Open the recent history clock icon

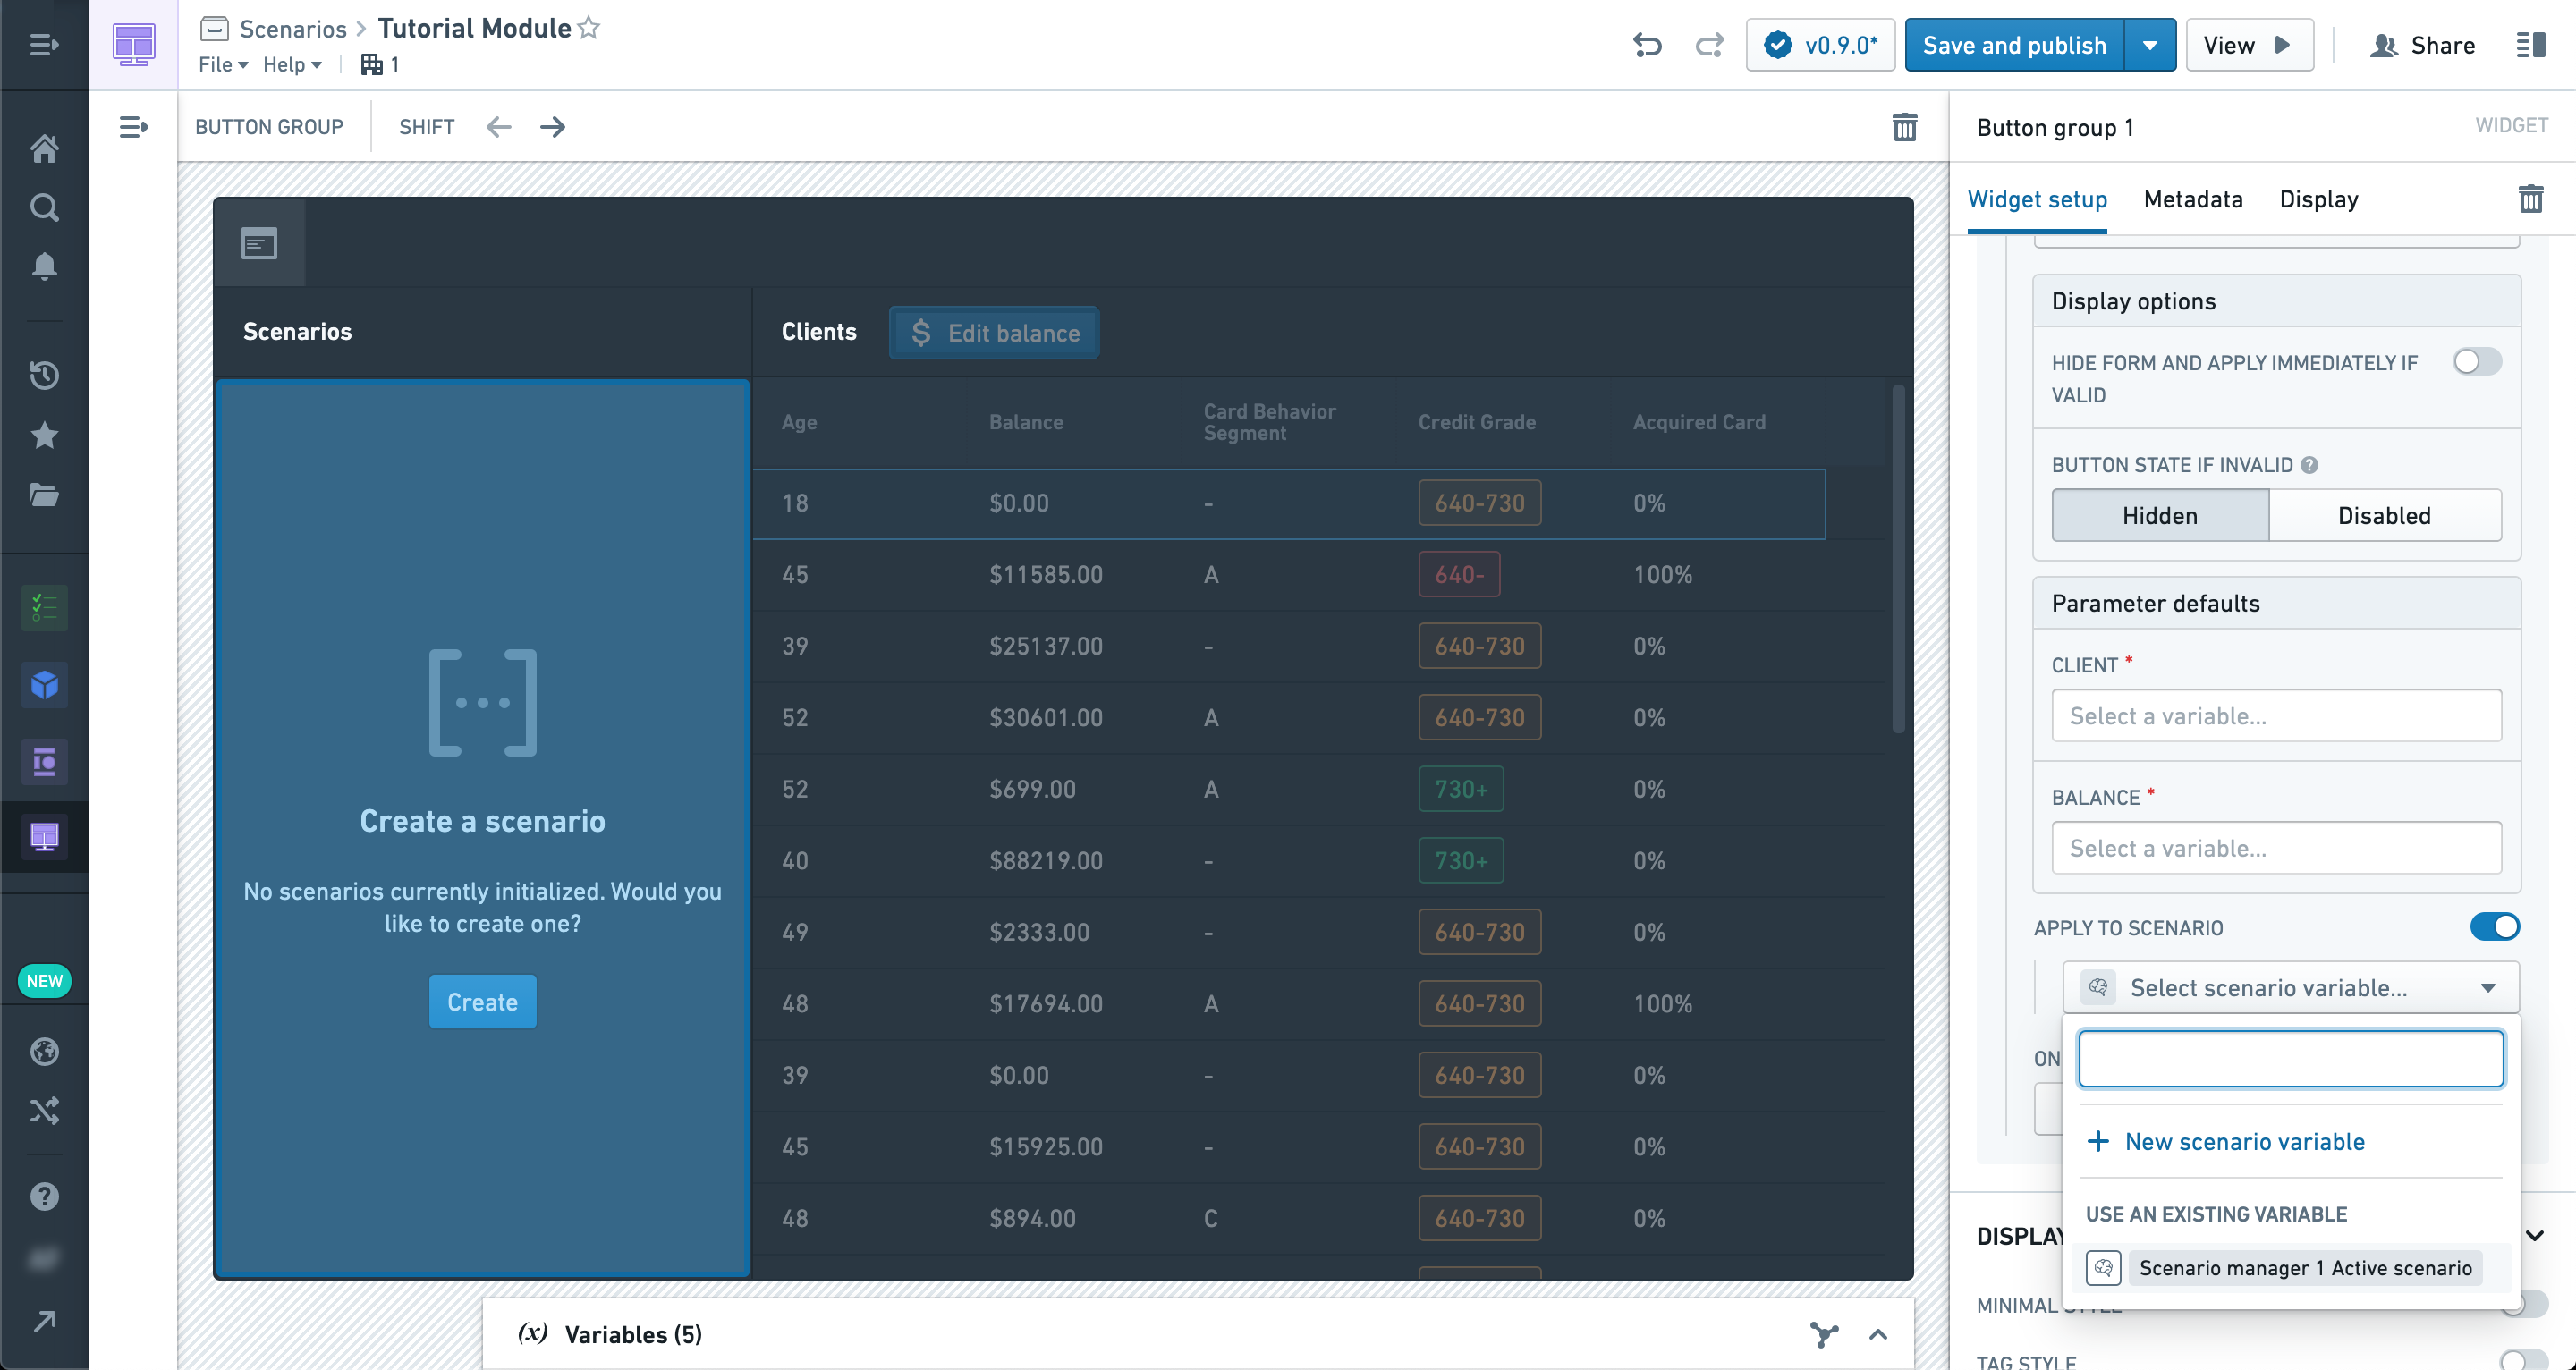[x=44, y=375]
